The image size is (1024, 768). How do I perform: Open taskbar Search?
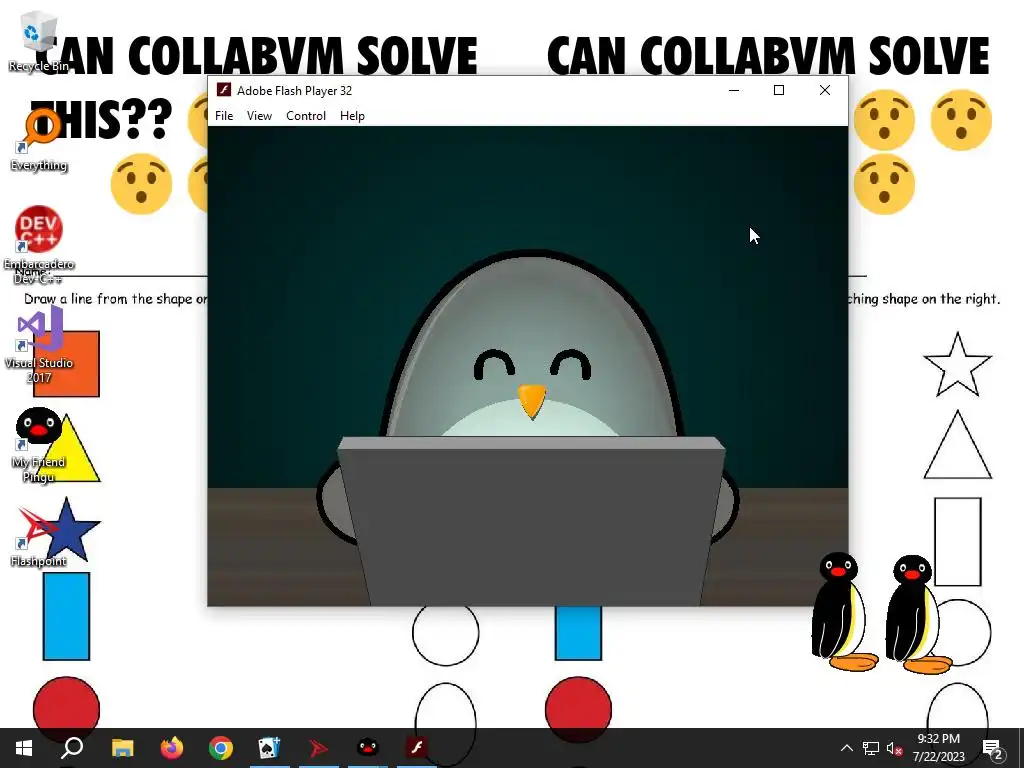click(72, 748)
